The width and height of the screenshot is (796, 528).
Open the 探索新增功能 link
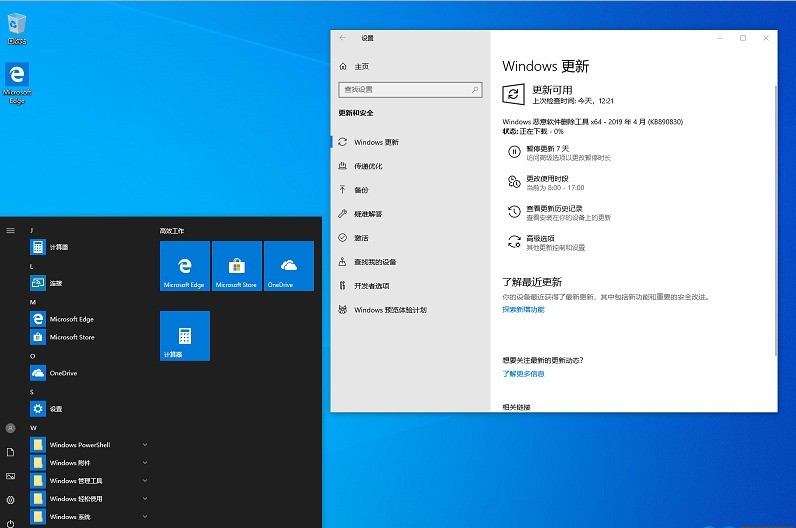pyautogui.click(x=523, y=309)
